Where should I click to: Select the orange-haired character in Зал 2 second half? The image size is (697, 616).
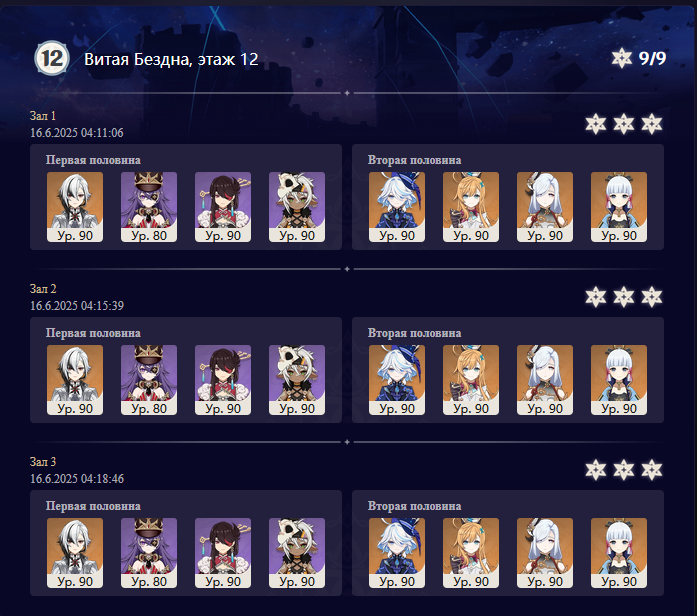[x=471, y=380]
